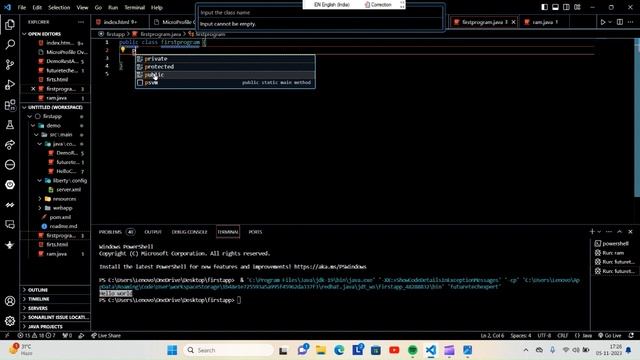This screenshot has height=360, width=640.
Task: Open the Extensions view
Action: click(x=10, y=105)
